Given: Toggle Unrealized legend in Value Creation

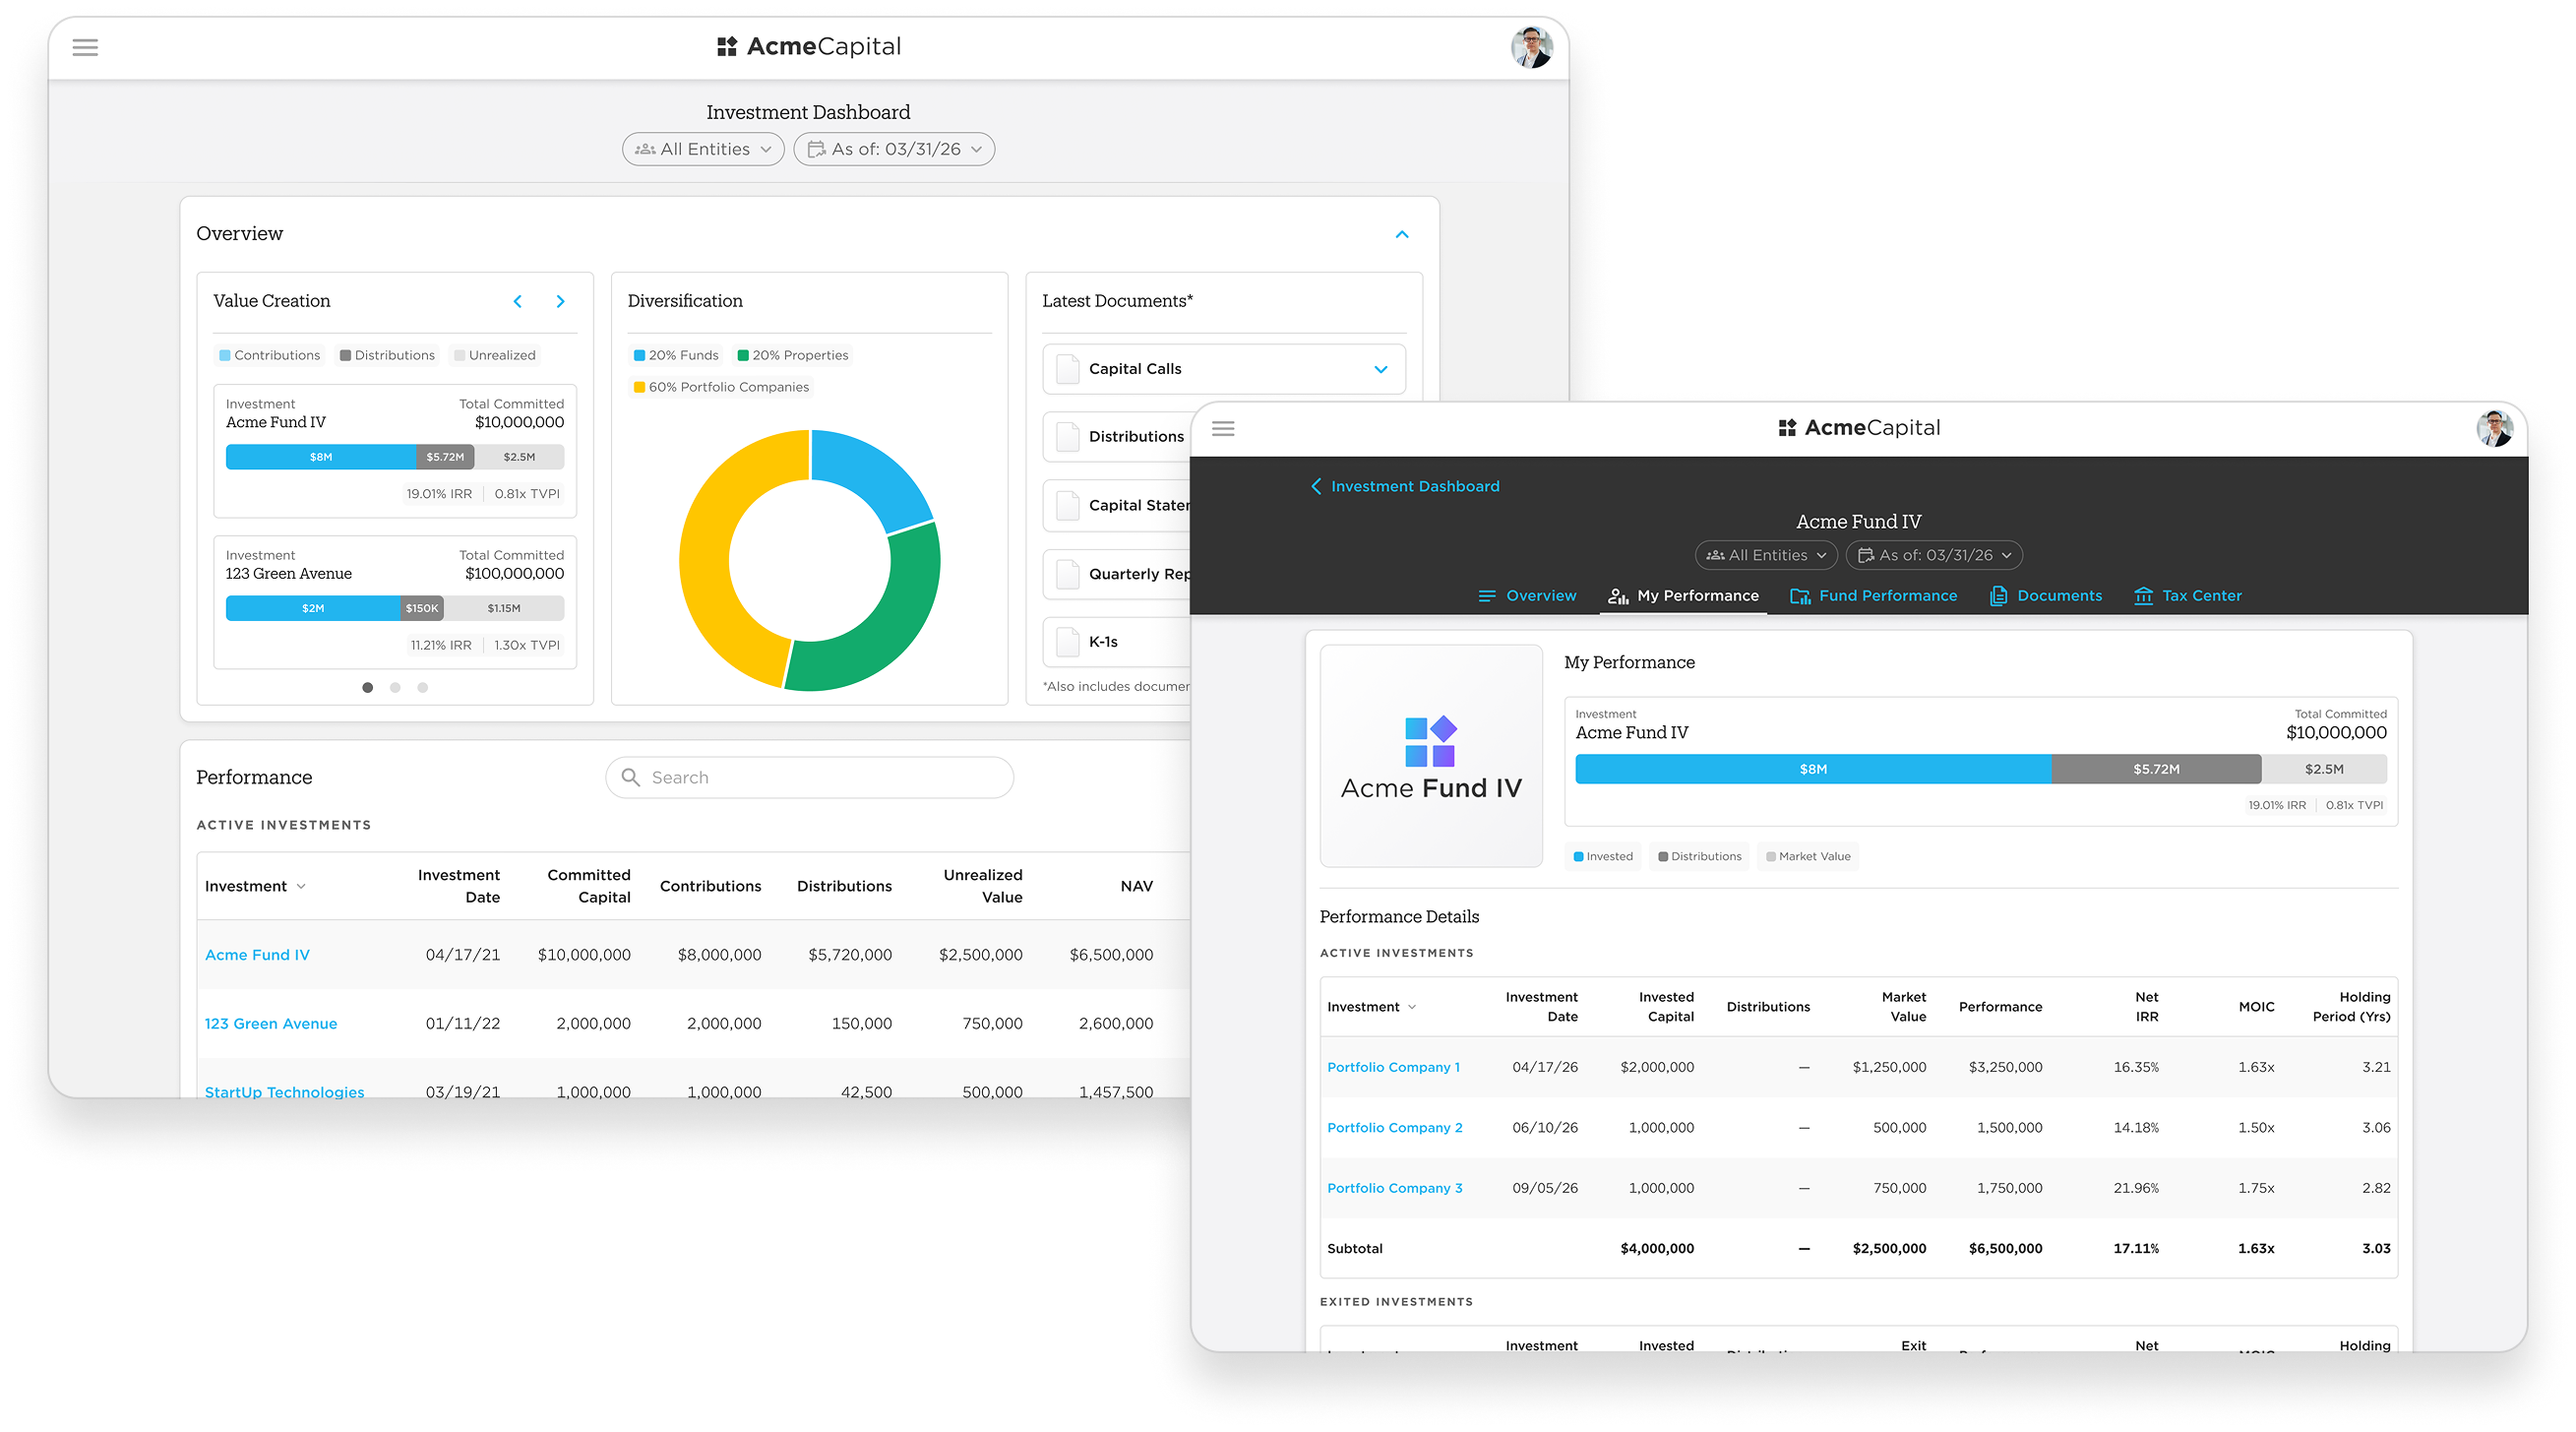Looking at the screenshot, I should point(495,355).
